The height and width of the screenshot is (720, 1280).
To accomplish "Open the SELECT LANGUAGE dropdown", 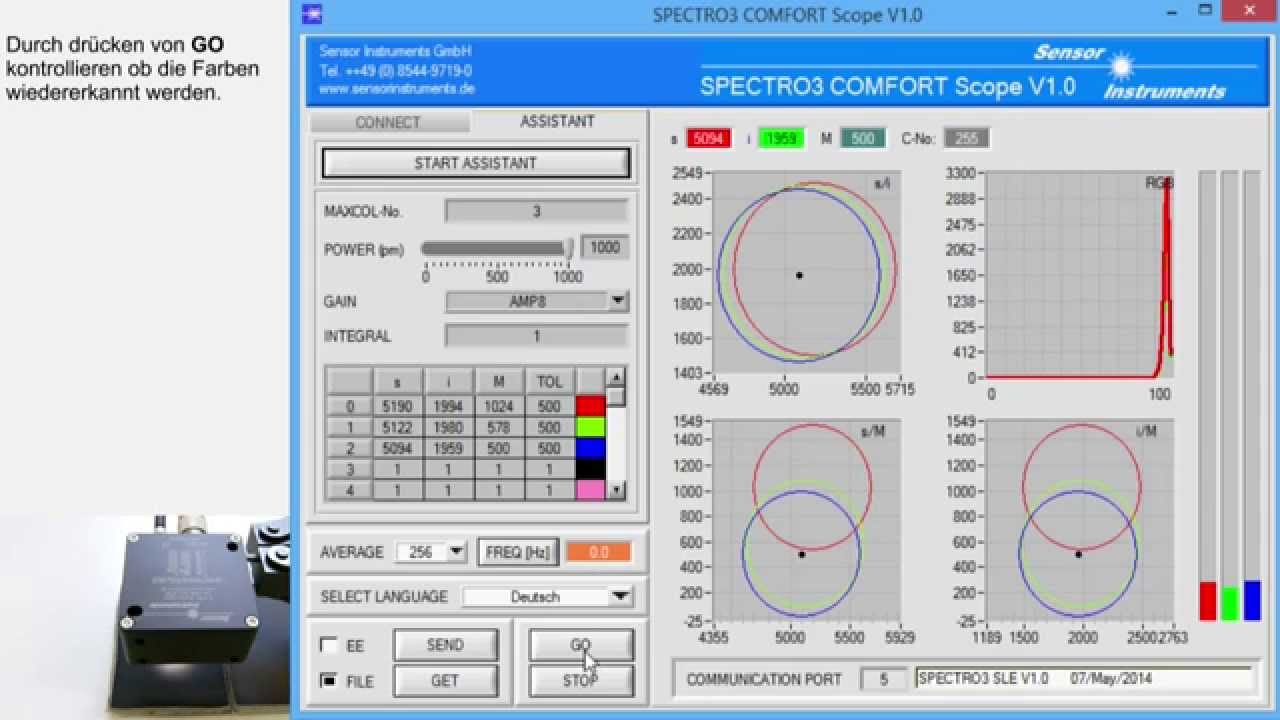I will pos(548,596).
